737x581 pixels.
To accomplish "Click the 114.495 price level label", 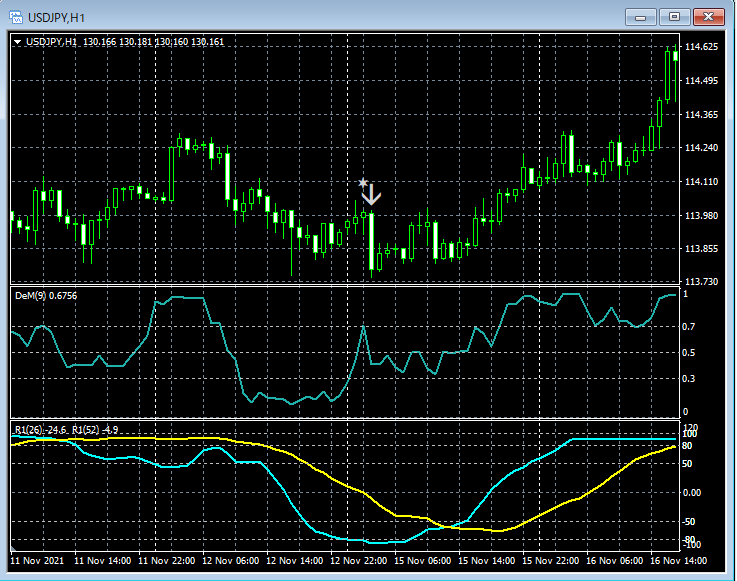I will tap(702, 81).
